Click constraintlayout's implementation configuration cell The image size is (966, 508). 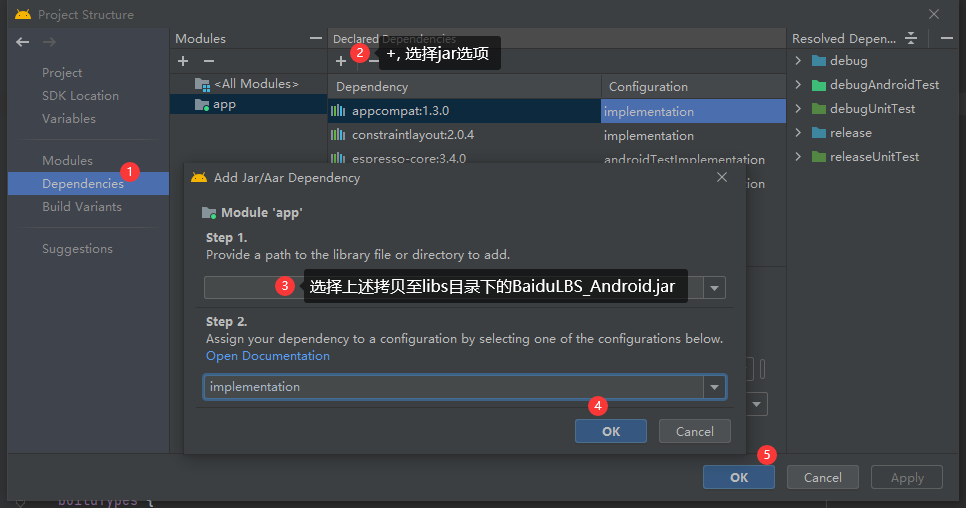point(693,135)
